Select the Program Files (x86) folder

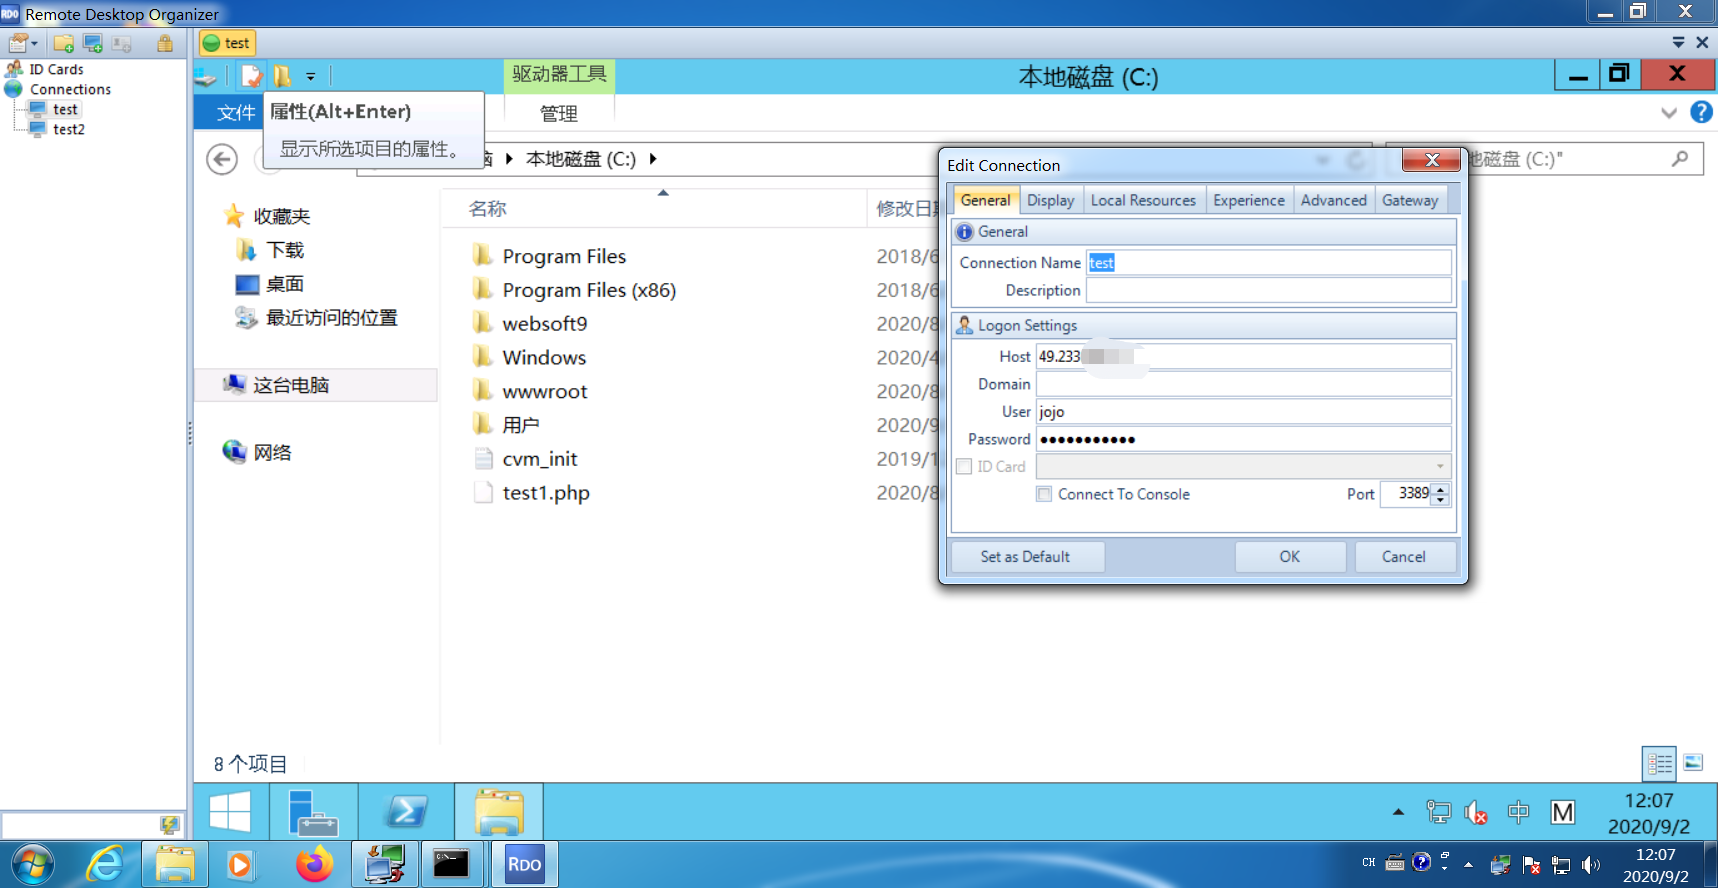pyautogui.click(x=589, y=290)
